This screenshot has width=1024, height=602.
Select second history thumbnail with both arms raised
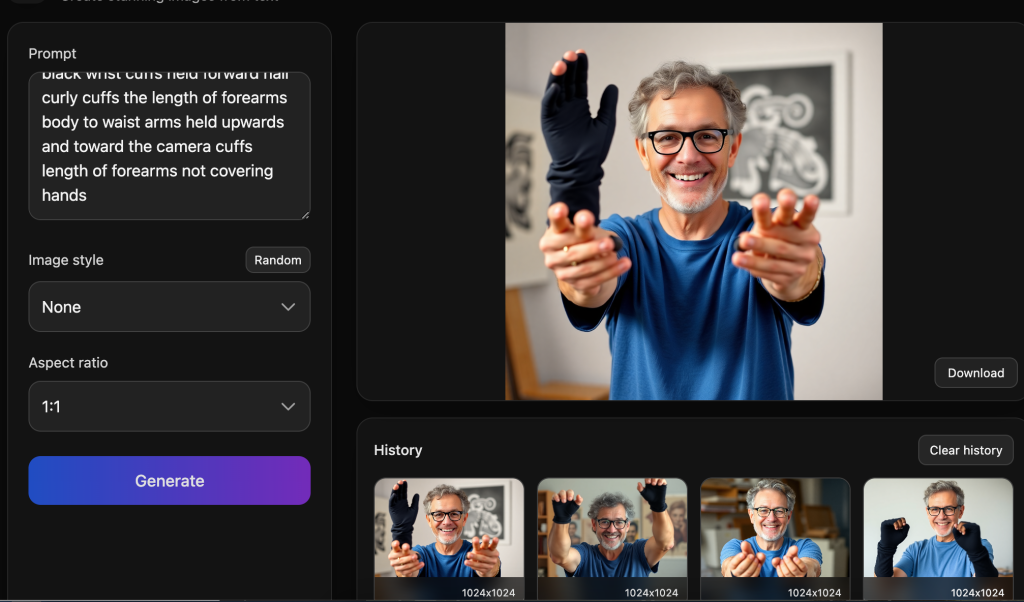612,530
